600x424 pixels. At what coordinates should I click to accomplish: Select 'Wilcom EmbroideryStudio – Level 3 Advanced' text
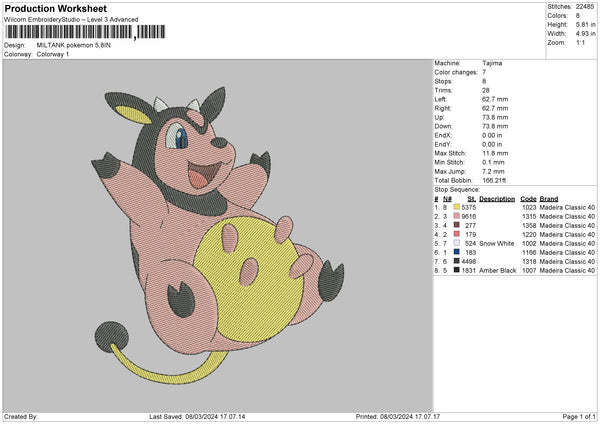tap(71, 20)
